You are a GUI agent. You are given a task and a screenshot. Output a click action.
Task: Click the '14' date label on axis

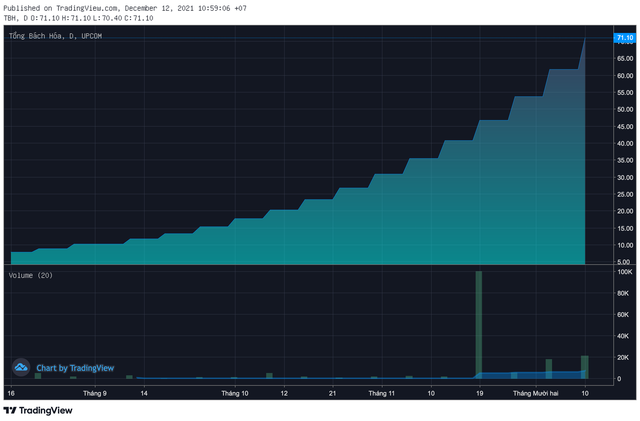pyautogui.click(x=144, y=393)
